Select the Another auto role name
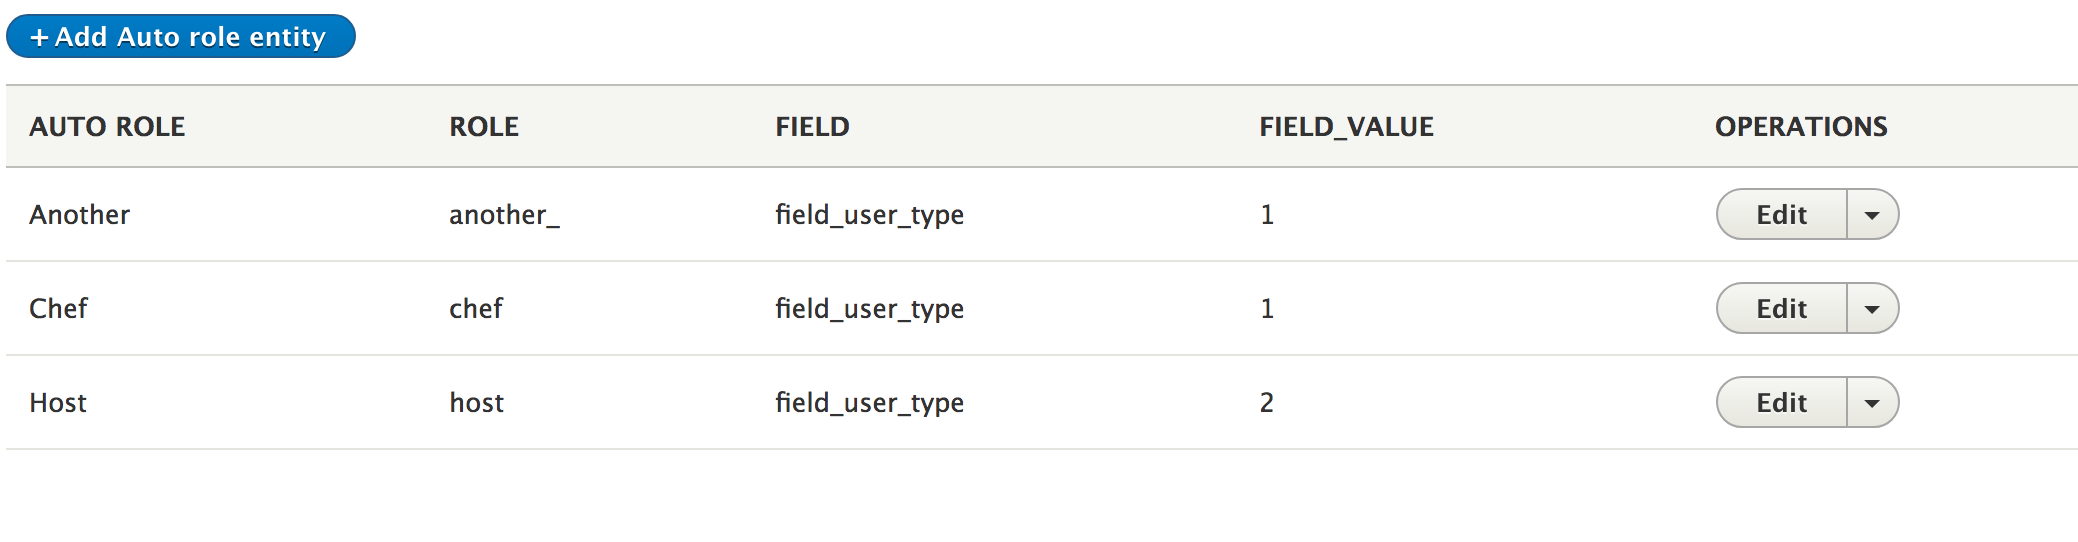Image resolution: width=2078 pixels, height=542 pixels. [79, 214]
